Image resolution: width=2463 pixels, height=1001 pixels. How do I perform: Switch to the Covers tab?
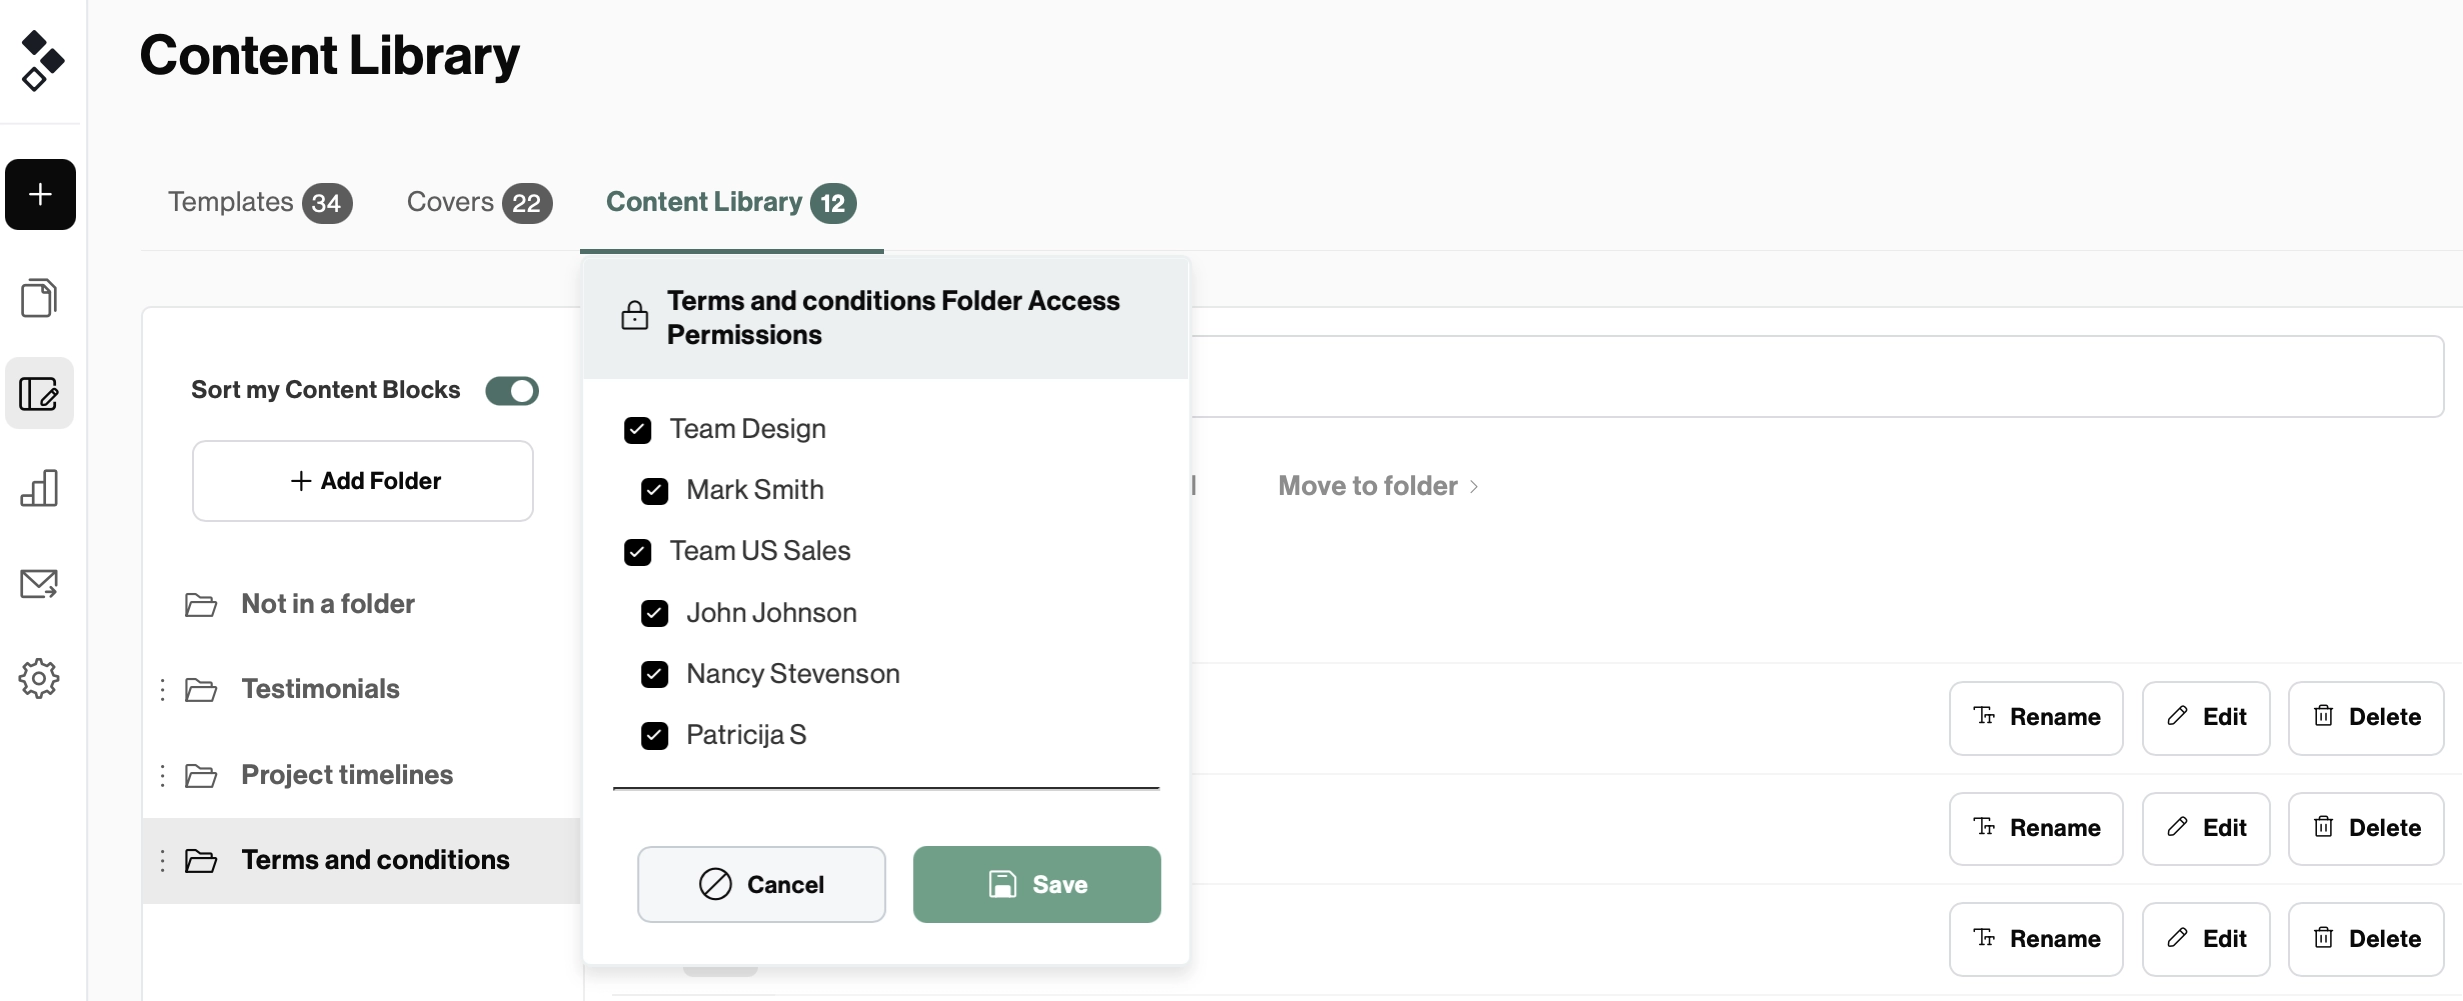[x=478, y=202]
